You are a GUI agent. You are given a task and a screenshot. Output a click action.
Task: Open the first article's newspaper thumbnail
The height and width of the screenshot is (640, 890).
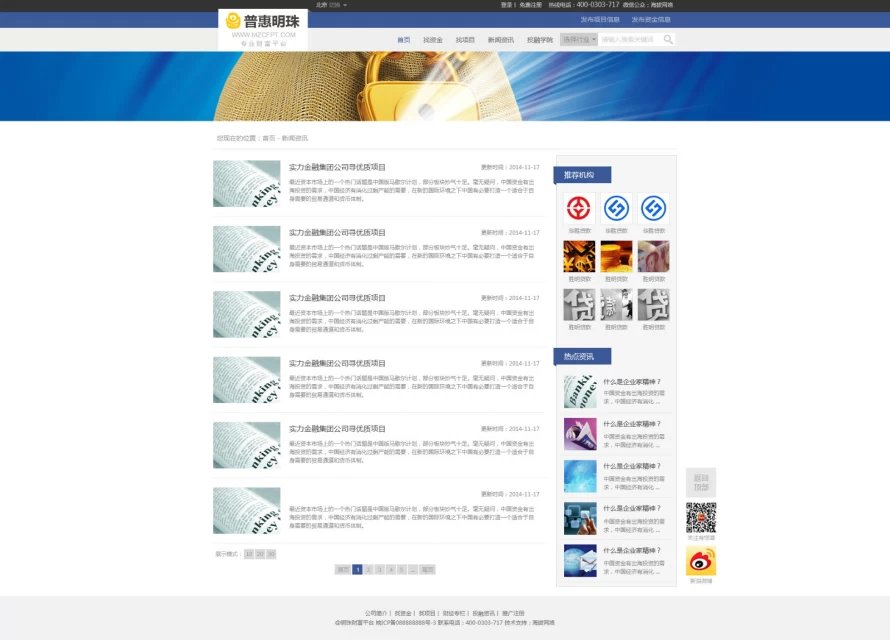tap(246, 183)
